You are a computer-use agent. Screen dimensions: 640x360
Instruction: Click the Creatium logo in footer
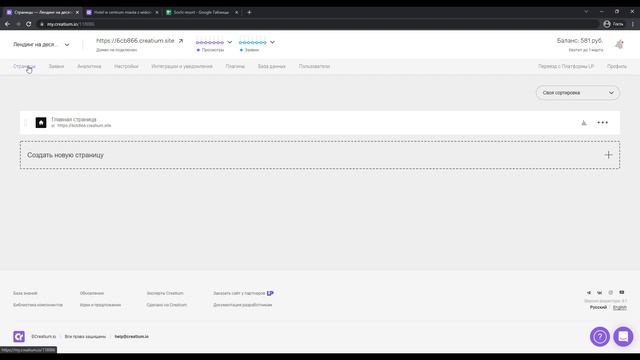click(x=19, y=336)
